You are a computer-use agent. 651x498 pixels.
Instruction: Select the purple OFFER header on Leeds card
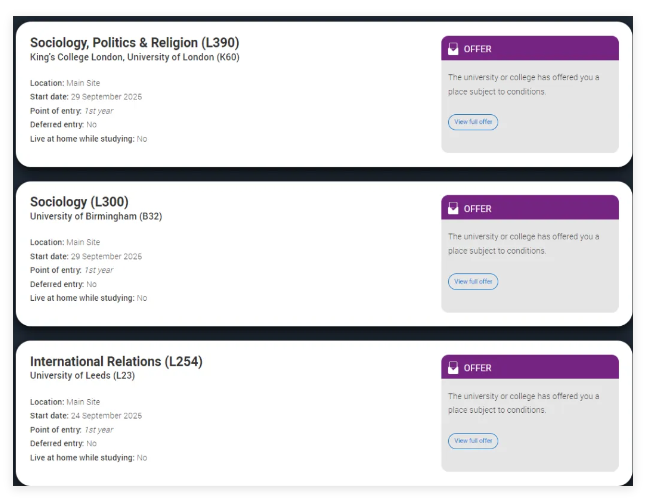(530, 368)
